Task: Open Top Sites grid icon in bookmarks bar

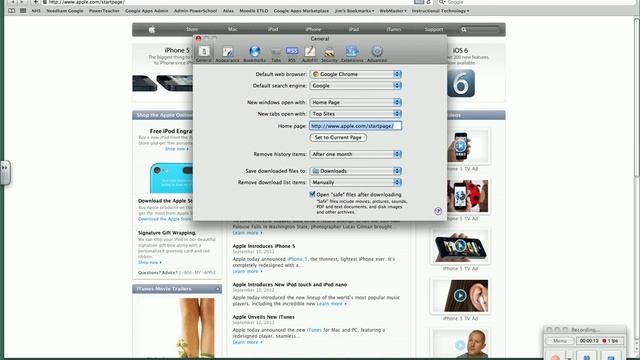Action: tap(23, 11)
